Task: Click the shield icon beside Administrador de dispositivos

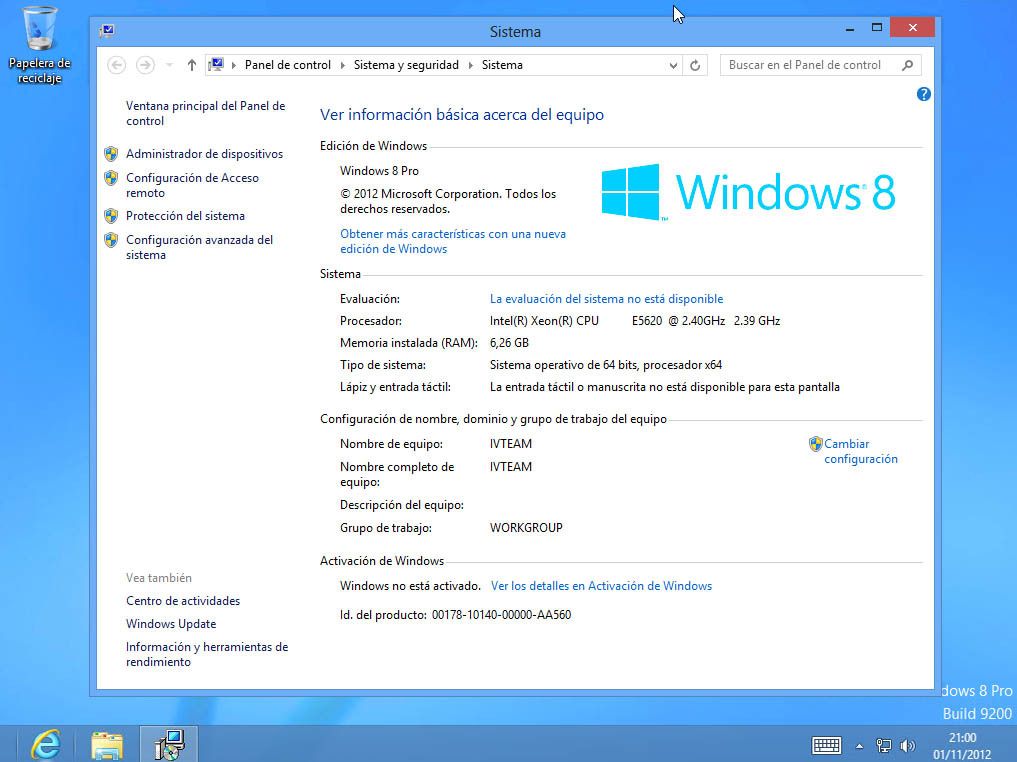Action: 112,154
